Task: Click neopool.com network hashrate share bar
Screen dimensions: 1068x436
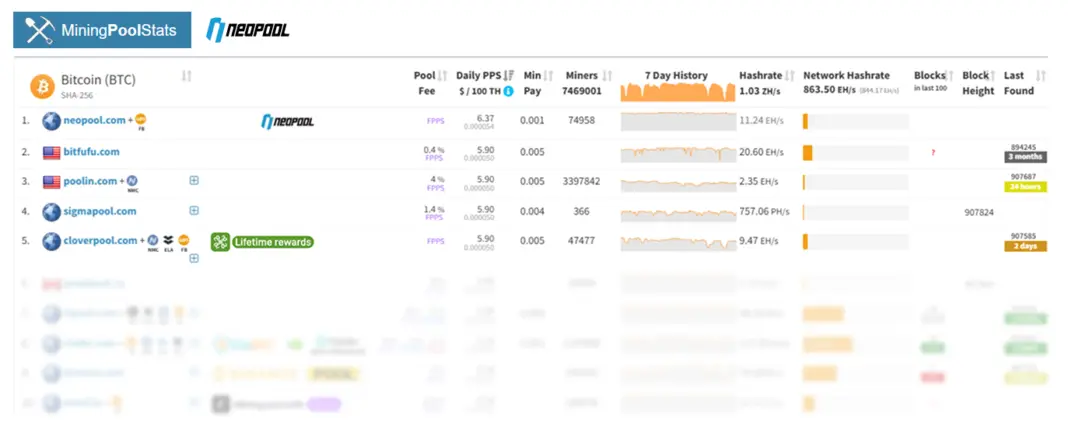Action: click(x=855, y=121)
